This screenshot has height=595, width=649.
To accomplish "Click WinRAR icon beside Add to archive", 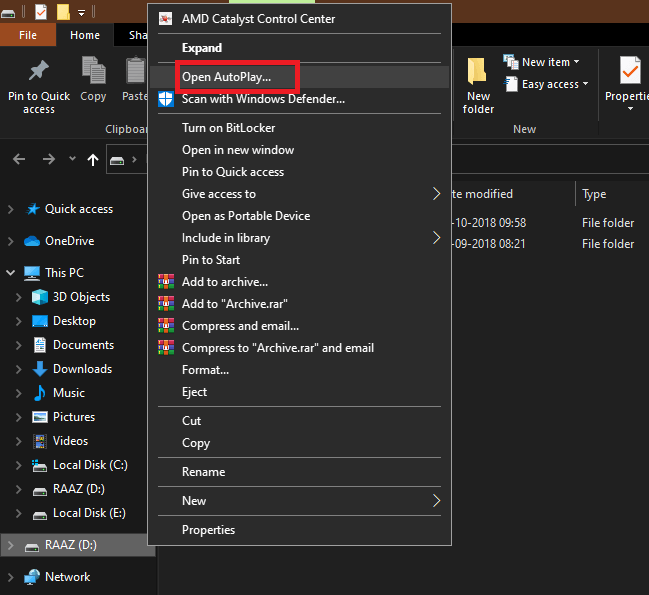I will [166, 281].
